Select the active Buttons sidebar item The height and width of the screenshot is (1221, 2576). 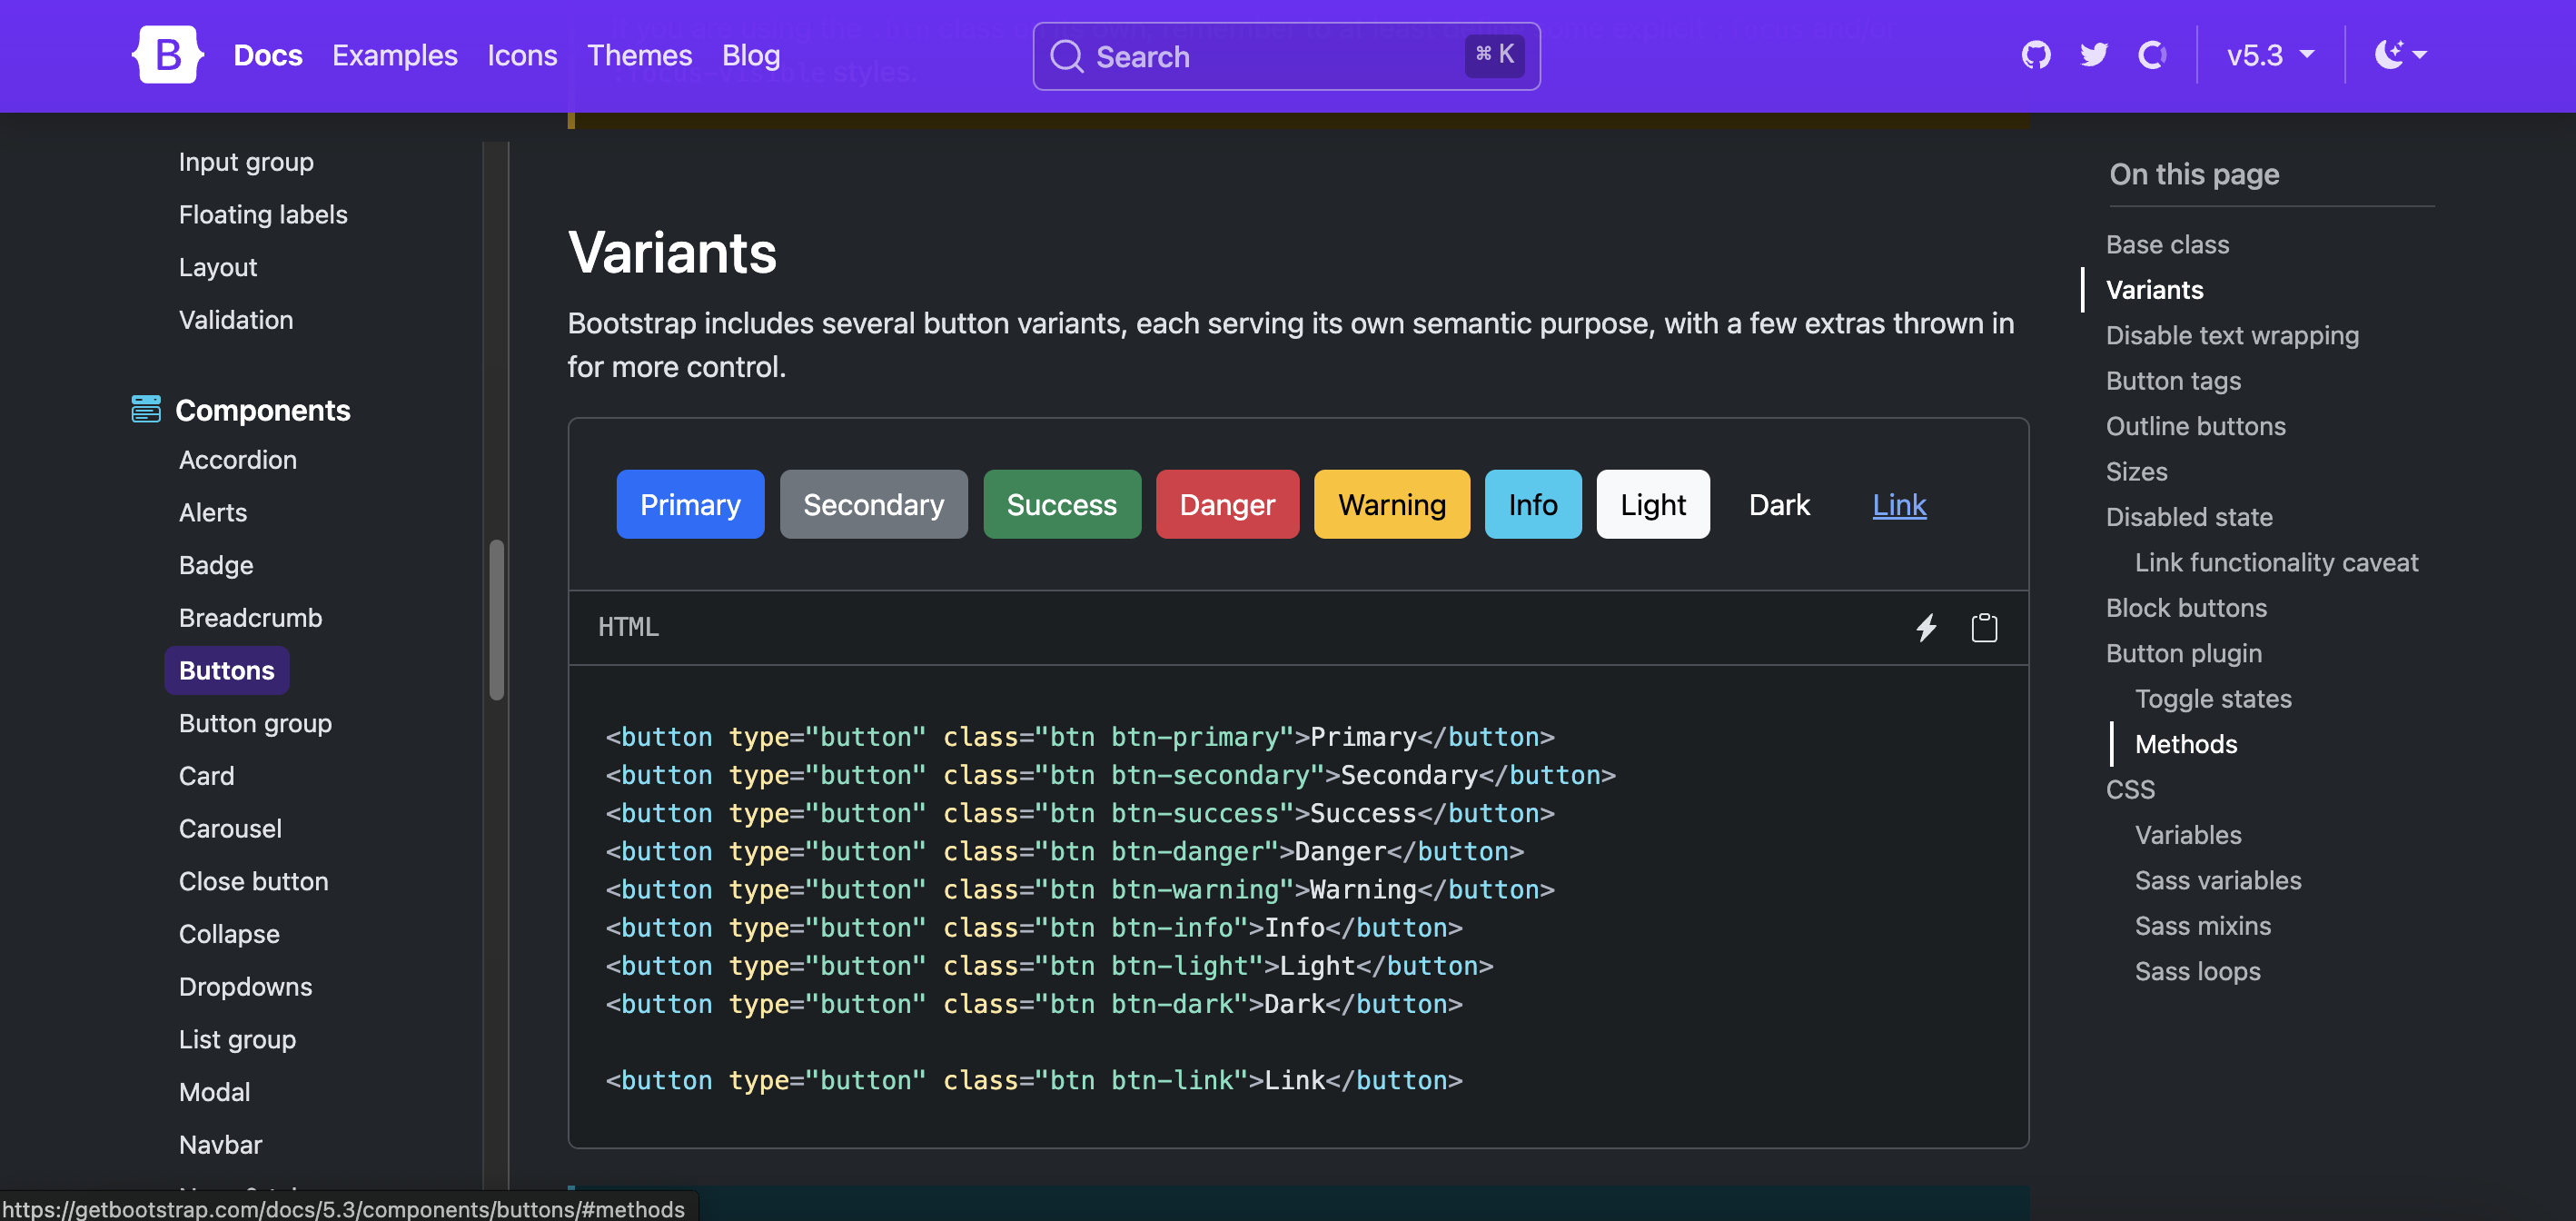pos(227,670)
